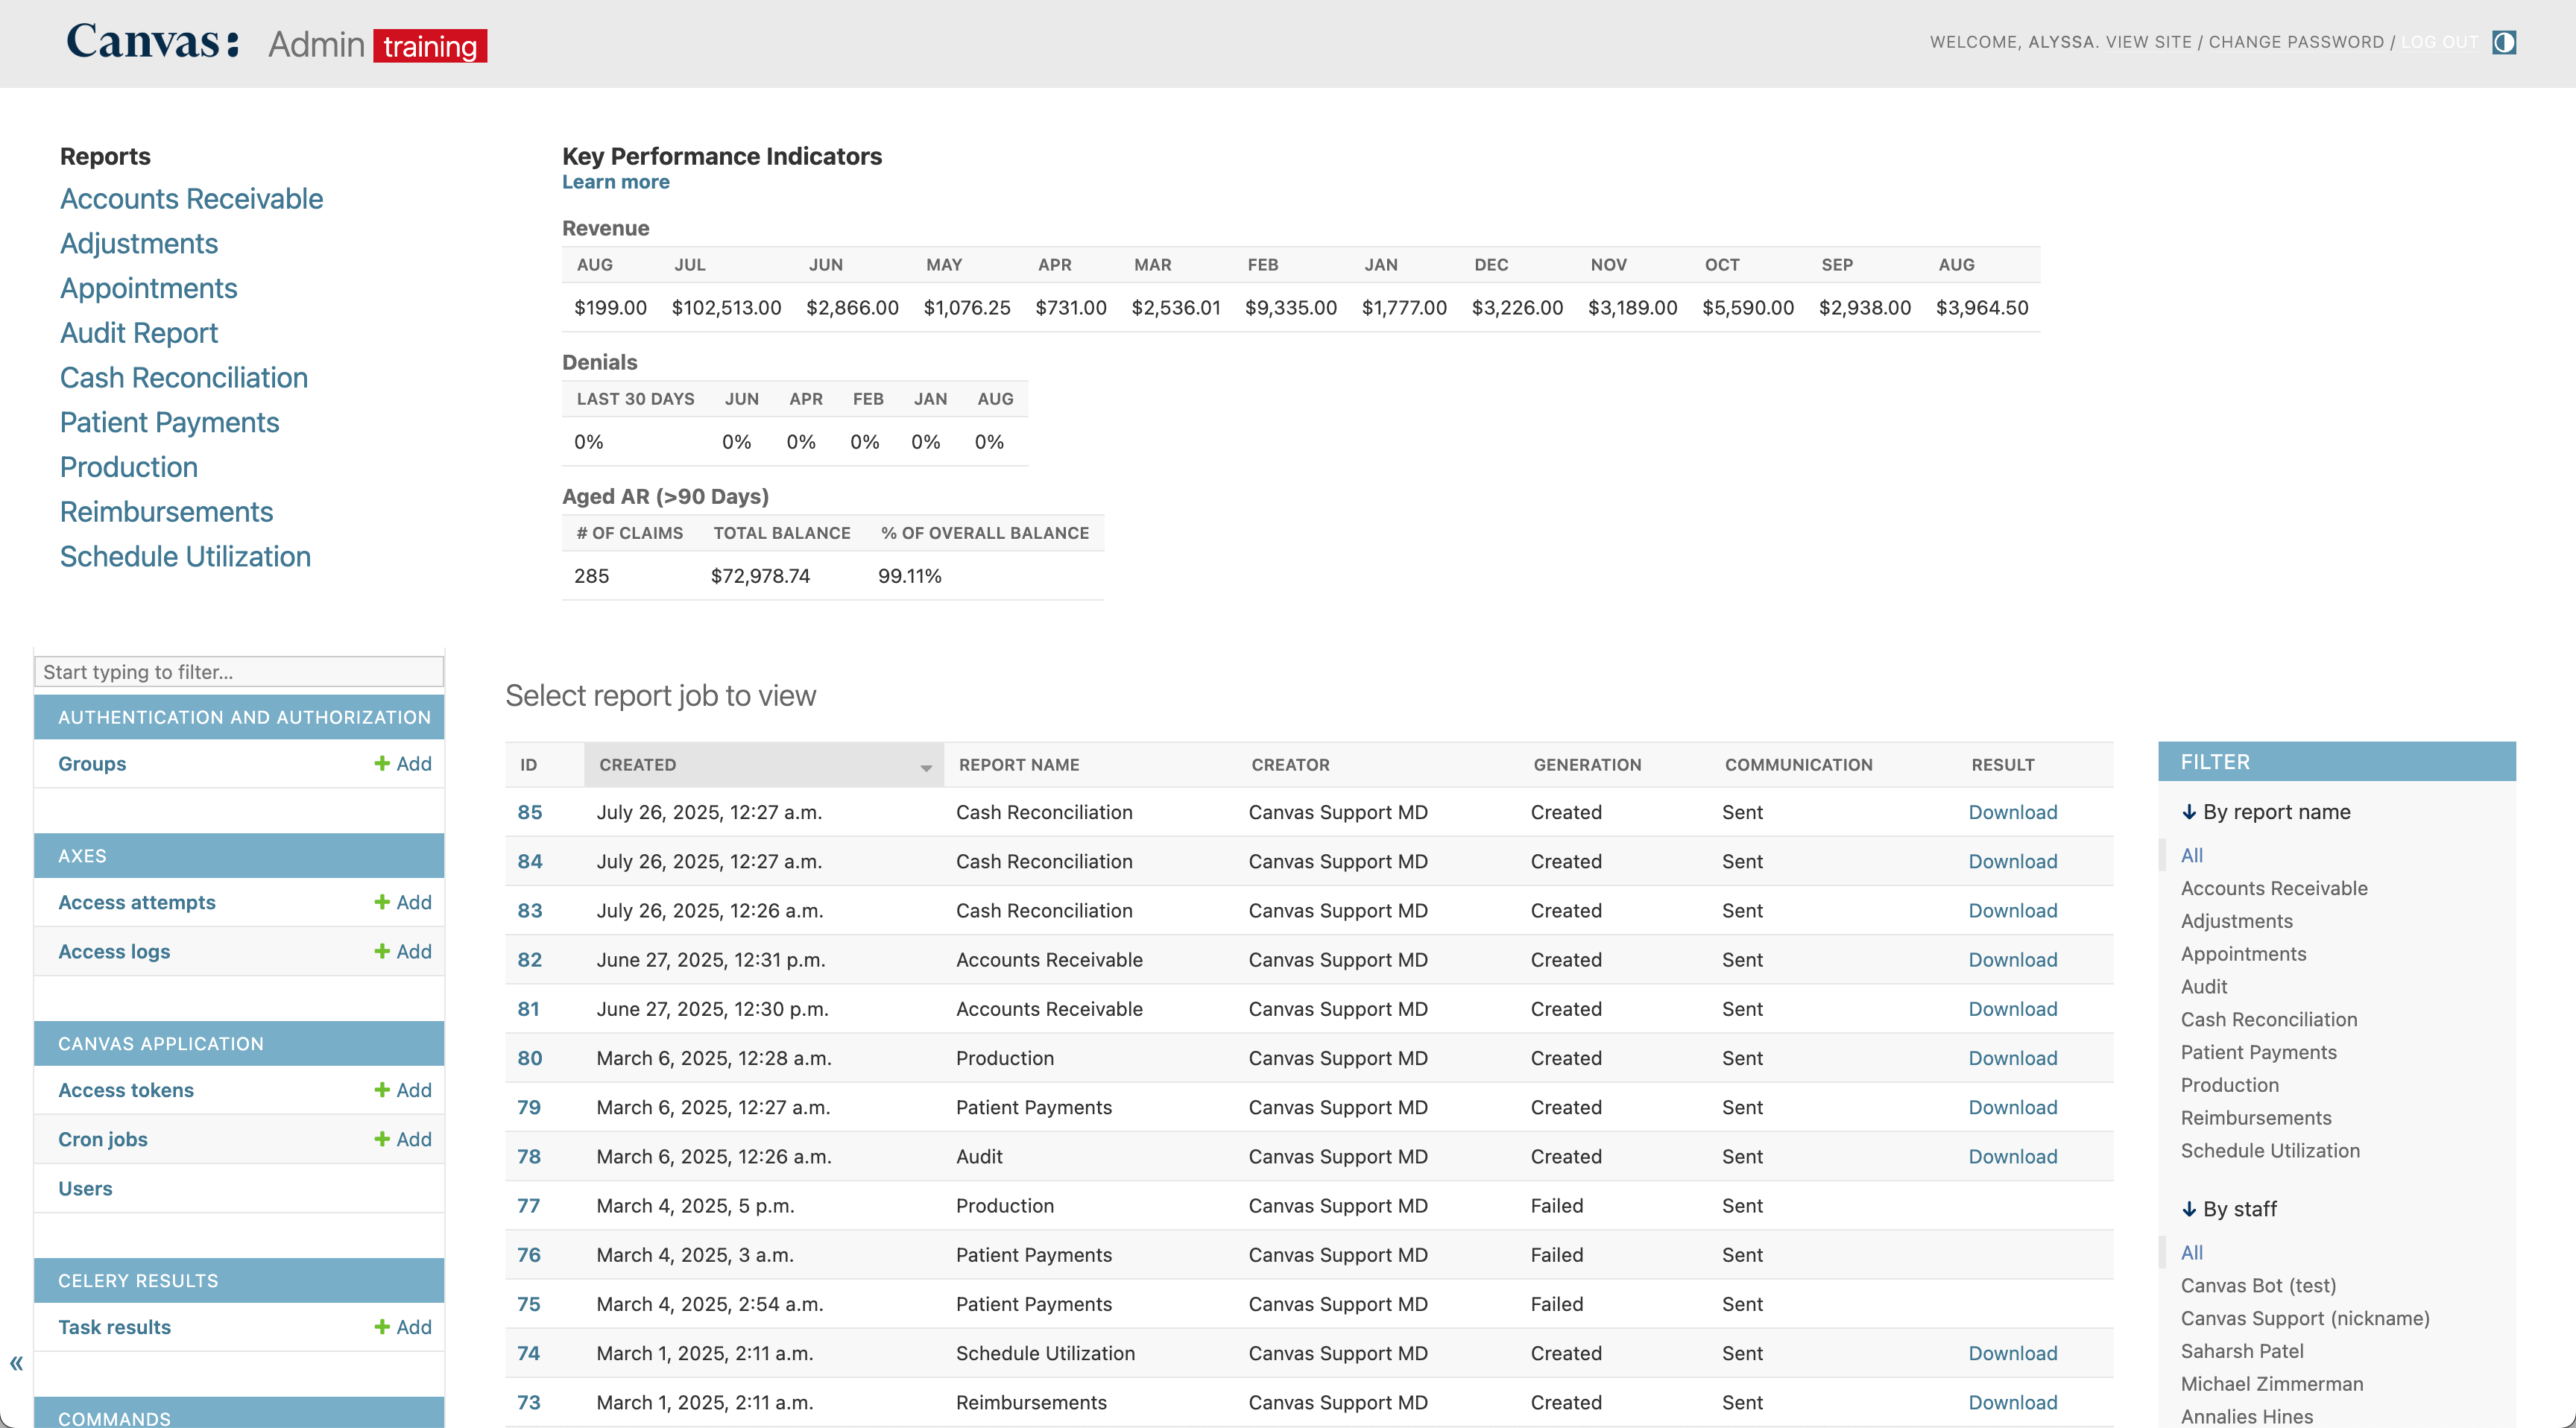The height and width of the screenshot is (1428, 2576).
Task: Toggle the Created column sort arrow
Action: (x=926, y=767)
